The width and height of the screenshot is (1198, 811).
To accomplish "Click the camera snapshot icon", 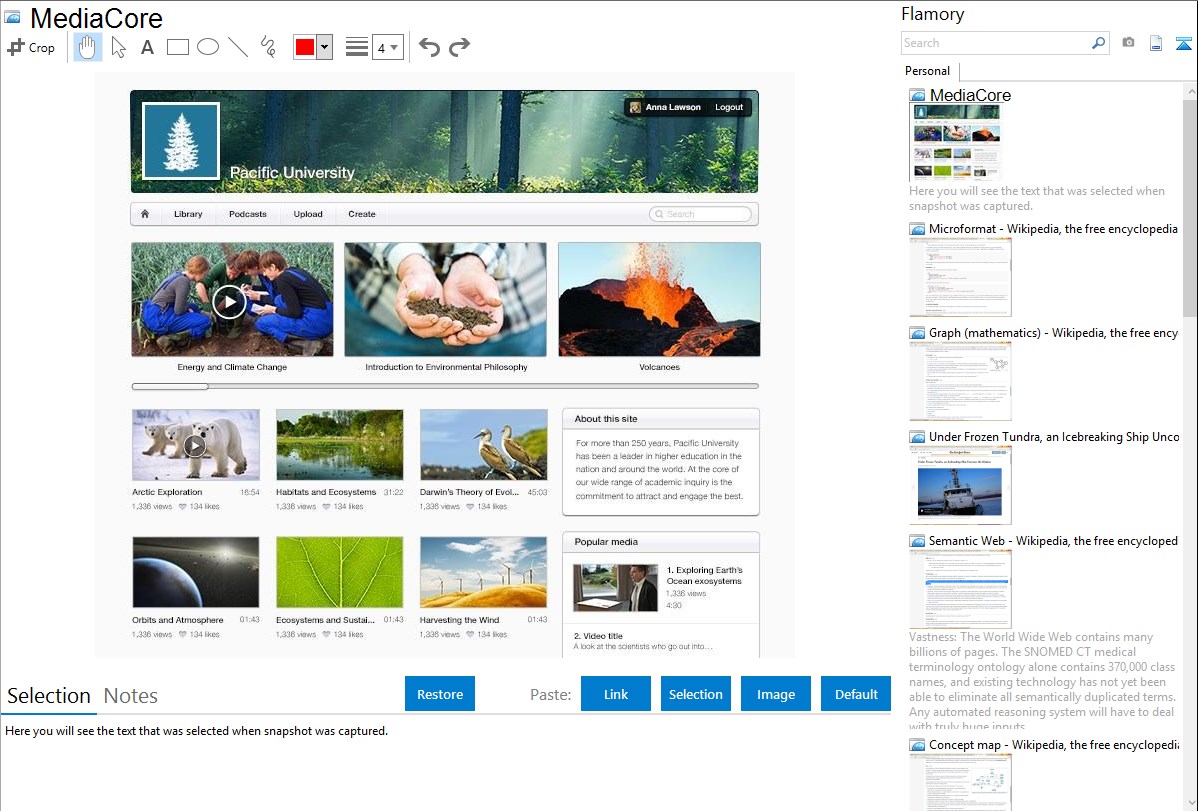I will pyautogui.click(x=1128, y=43).
